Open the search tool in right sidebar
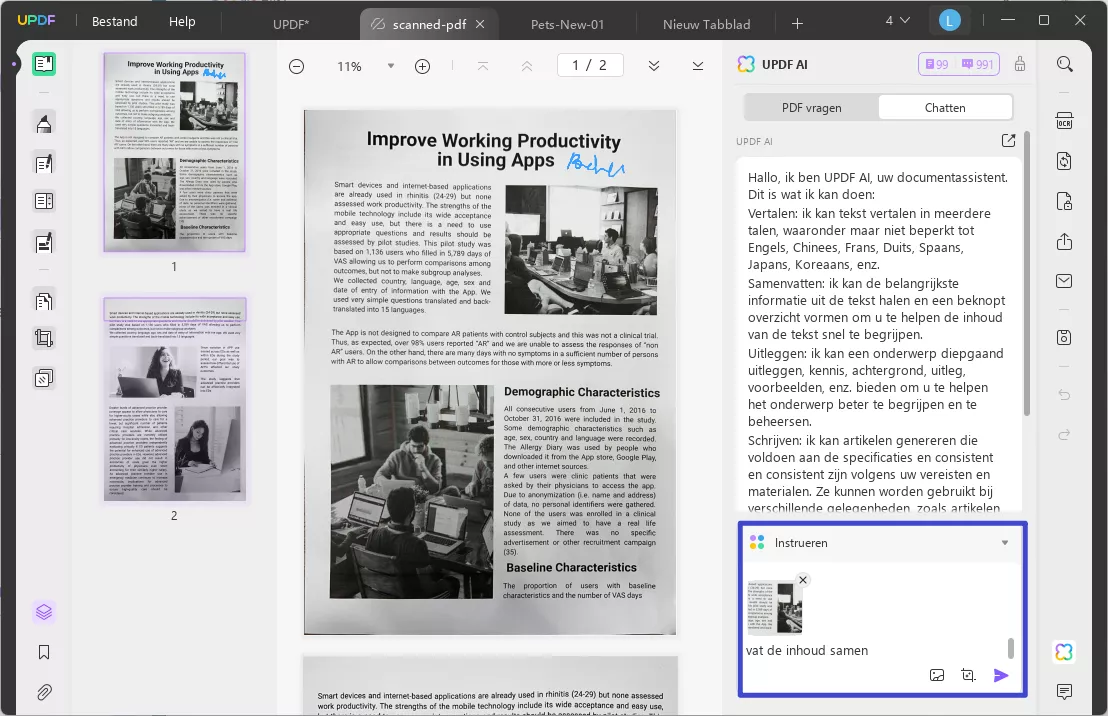 tap(1064, 65)
